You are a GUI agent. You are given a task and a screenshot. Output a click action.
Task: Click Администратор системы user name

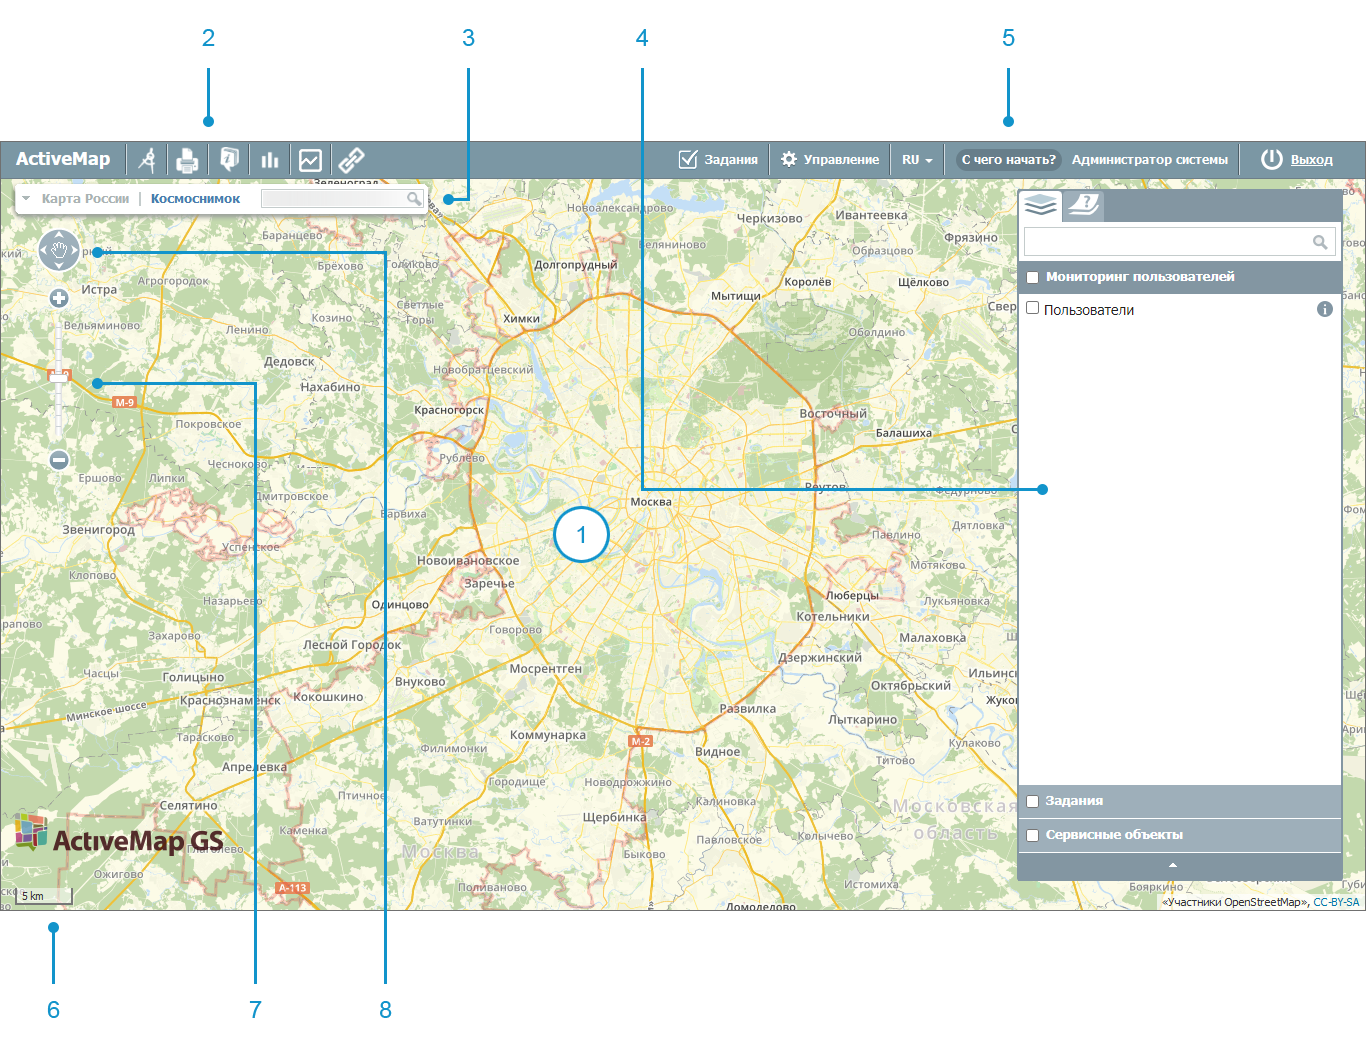click(1149, 159)
